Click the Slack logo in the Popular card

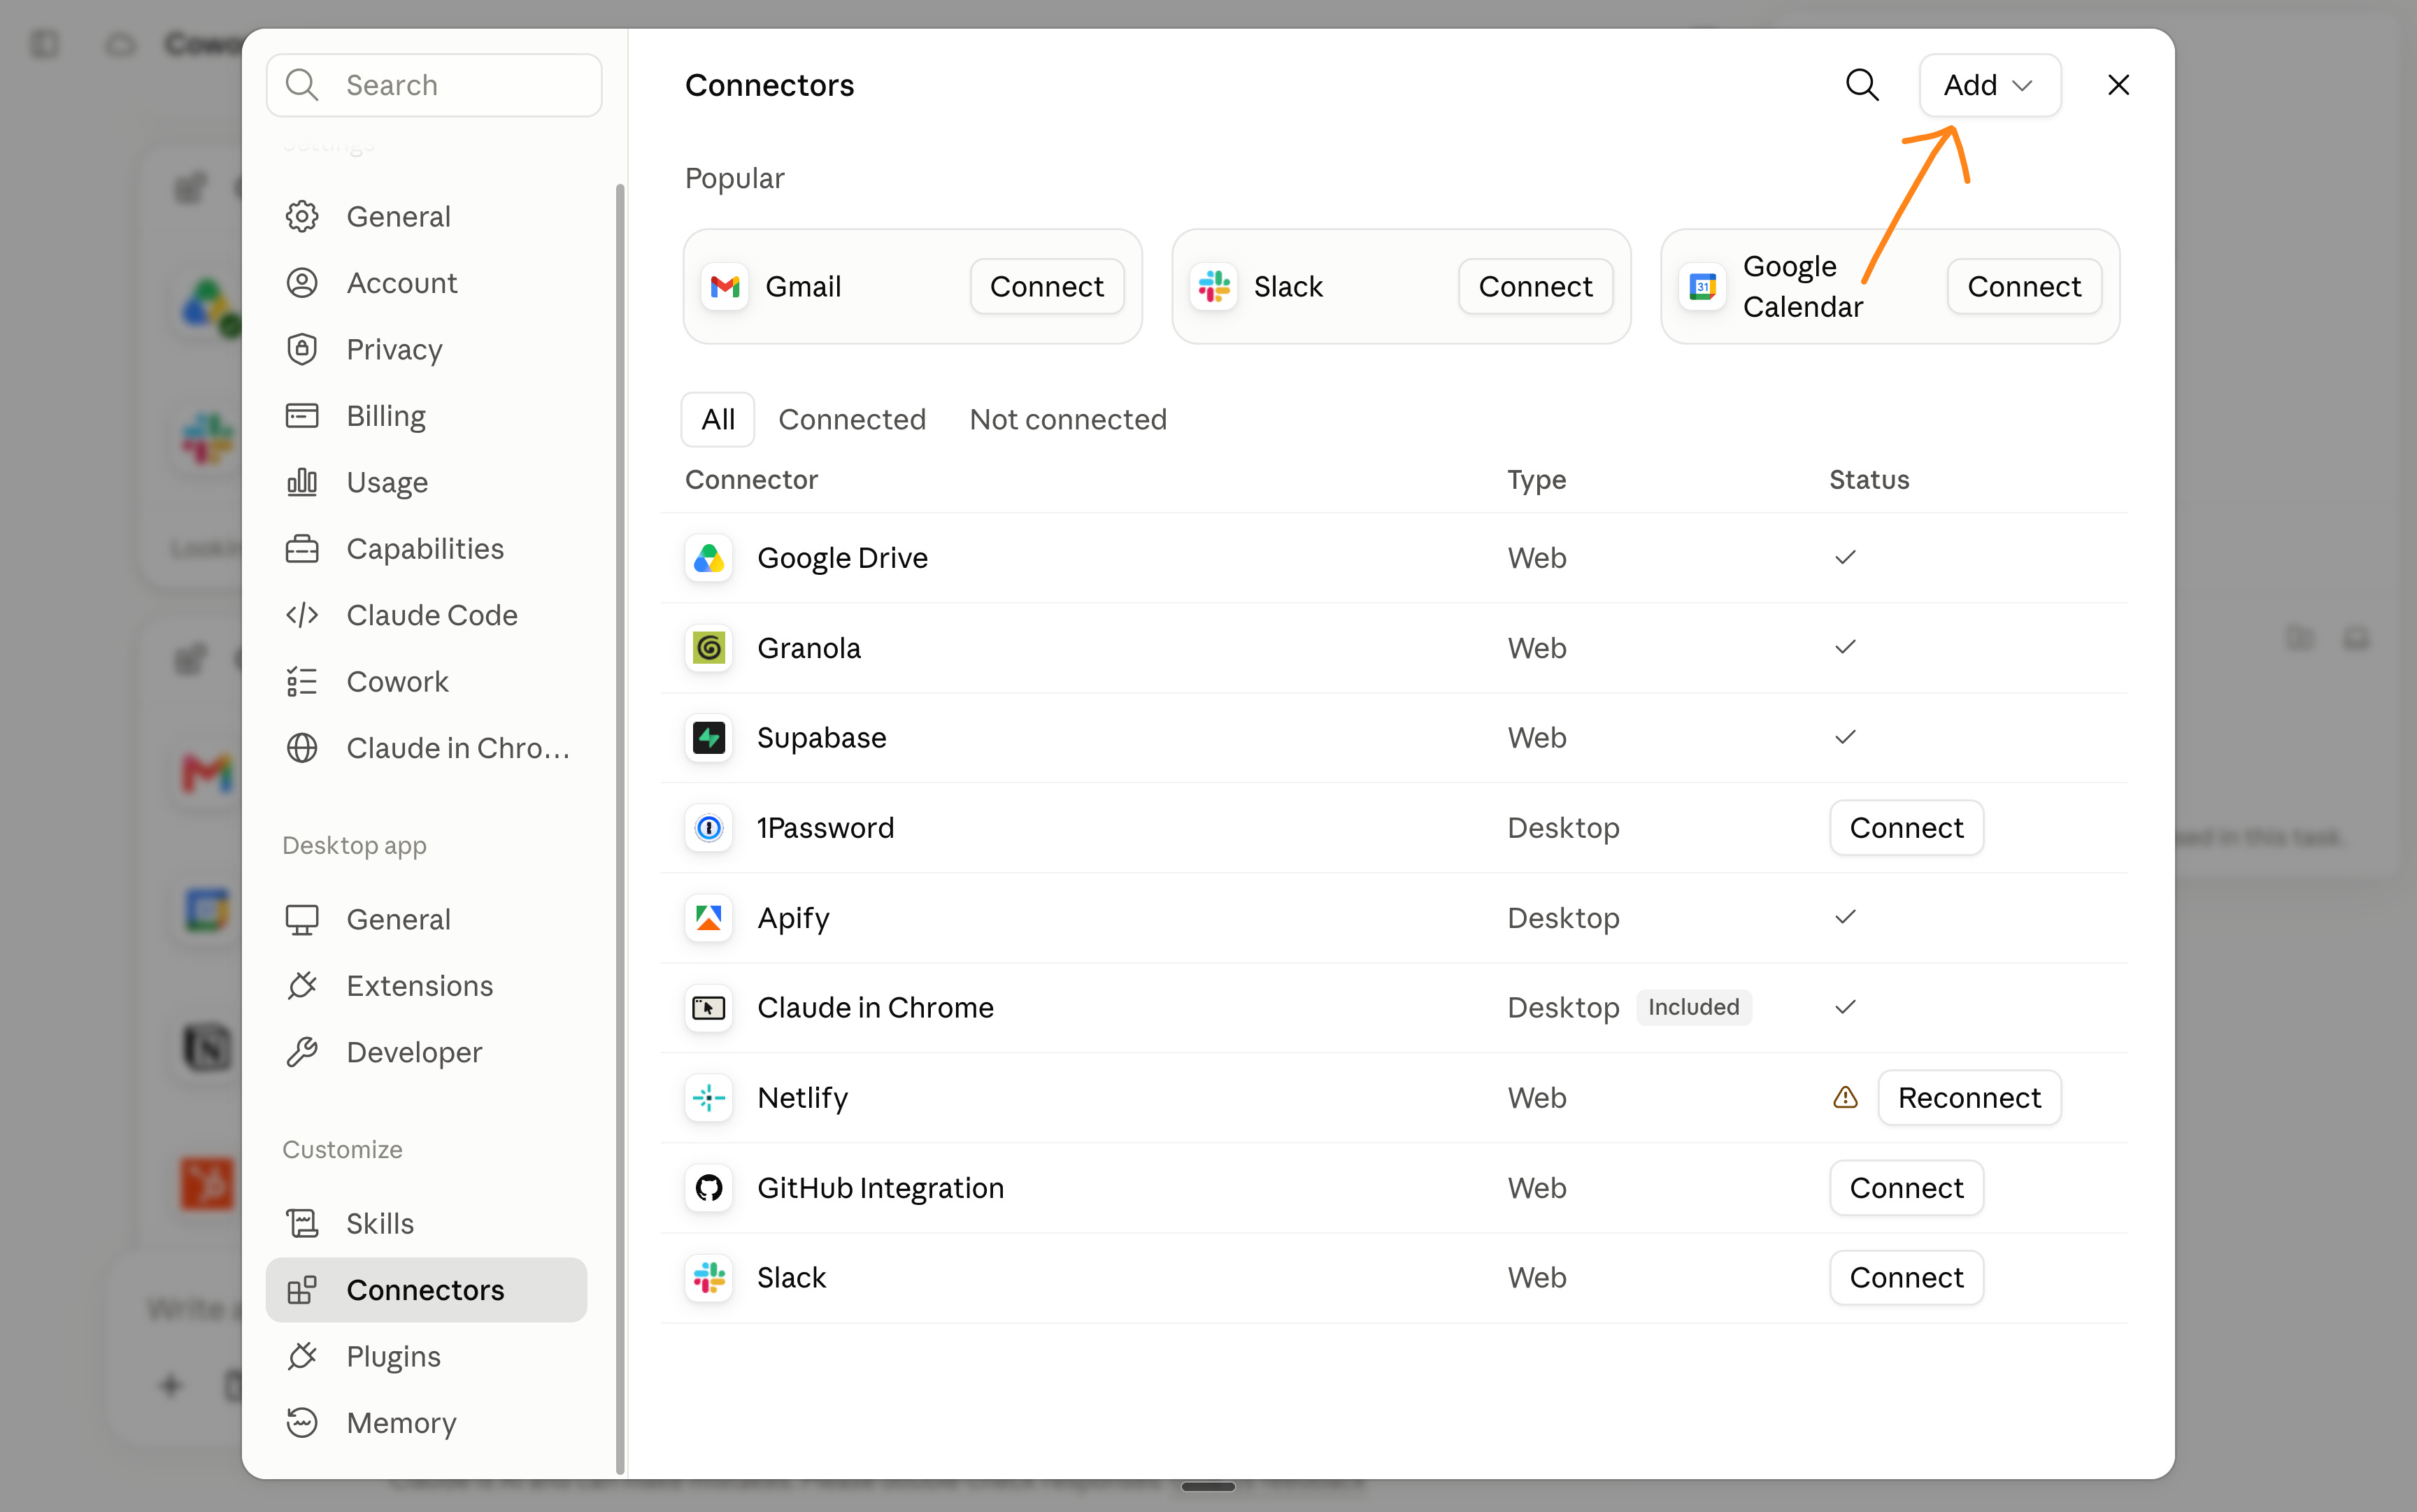(x=1214, y=287)
